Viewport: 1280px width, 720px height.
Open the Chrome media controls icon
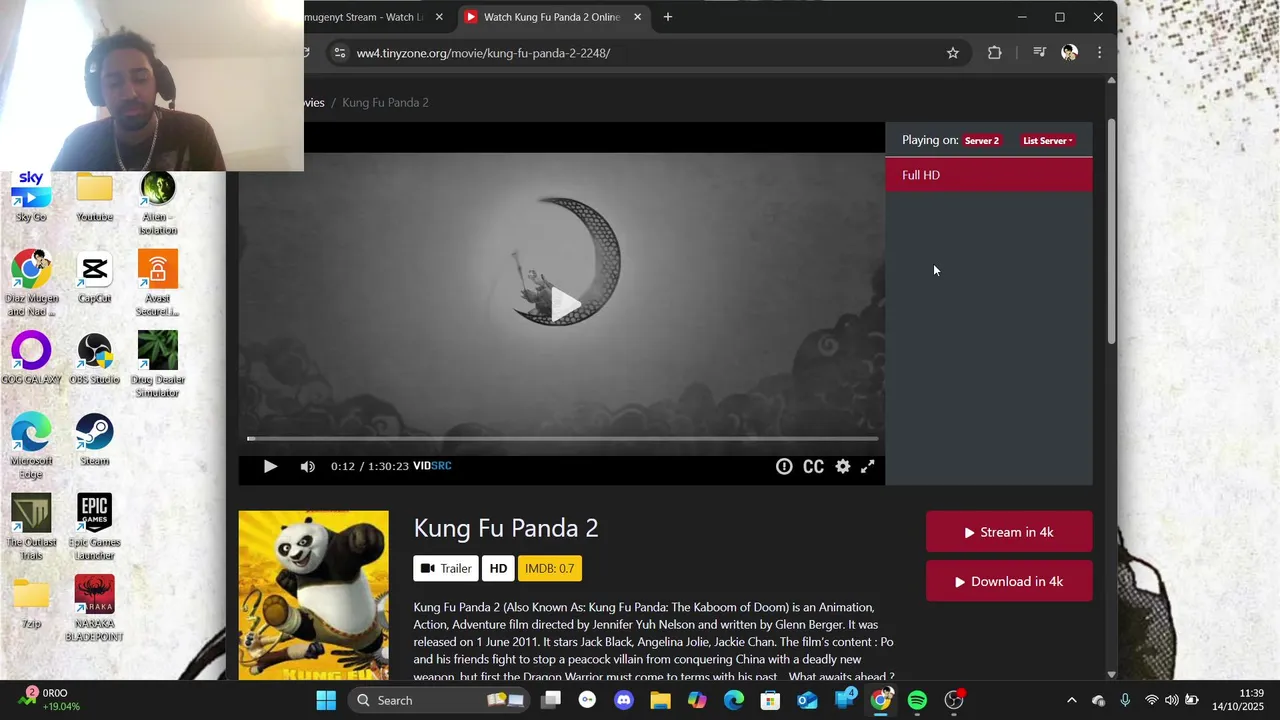[x=1039, y=53]
